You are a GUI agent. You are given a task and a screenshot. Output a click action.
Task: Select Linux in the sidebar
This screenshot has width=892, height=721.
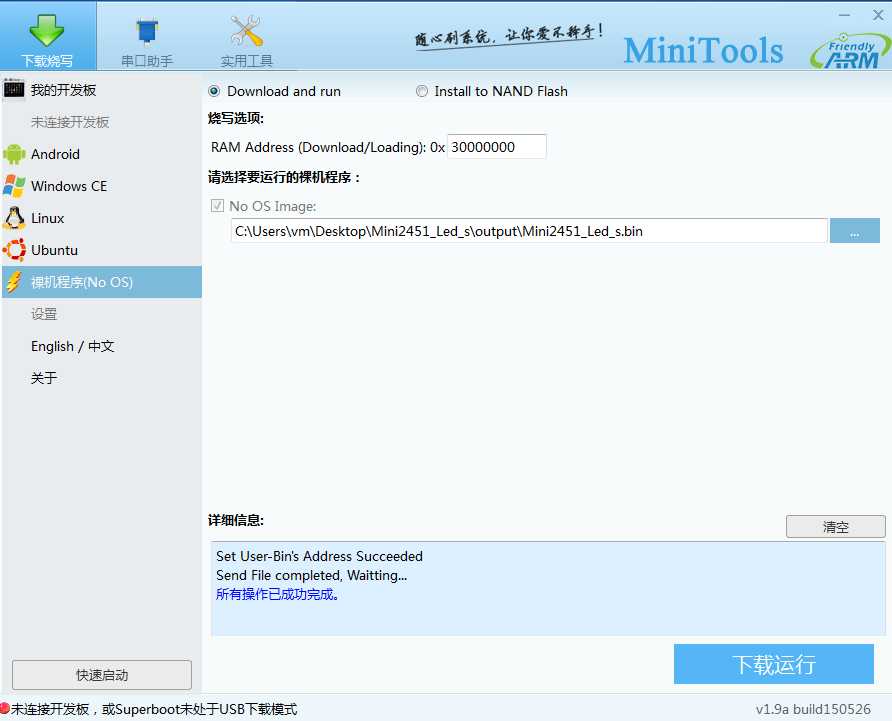[102, 218]
